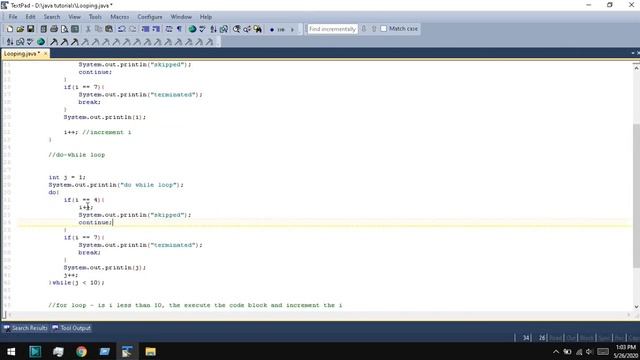Screen dimensions: 640x360
Task: Click the vertical scrollbar down arrow
Action: click(636, 307)
